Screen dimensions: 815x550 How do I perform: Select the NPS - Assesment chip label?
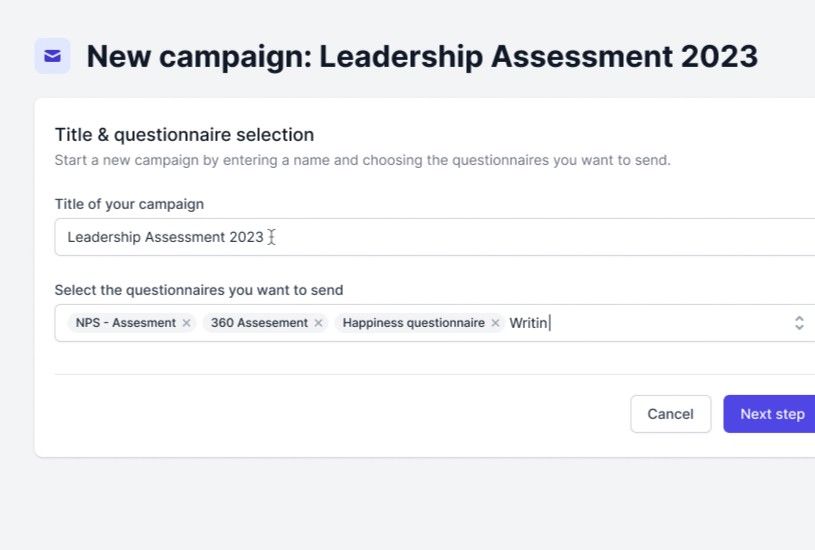[x=125, y=323]
